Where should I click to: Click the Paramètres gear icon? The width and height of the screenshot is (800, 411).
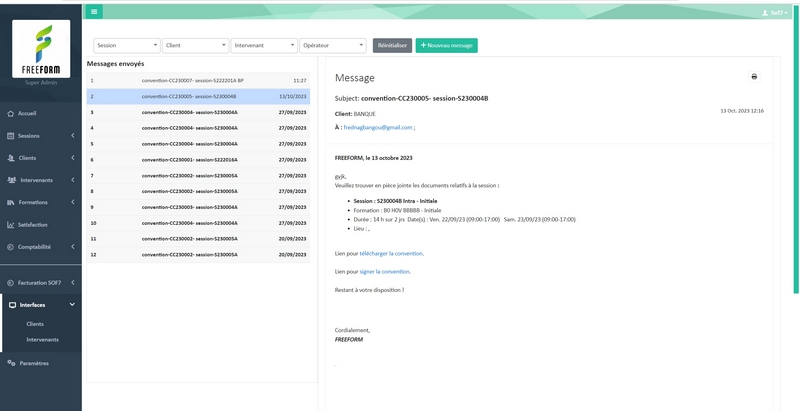[11, 363]
